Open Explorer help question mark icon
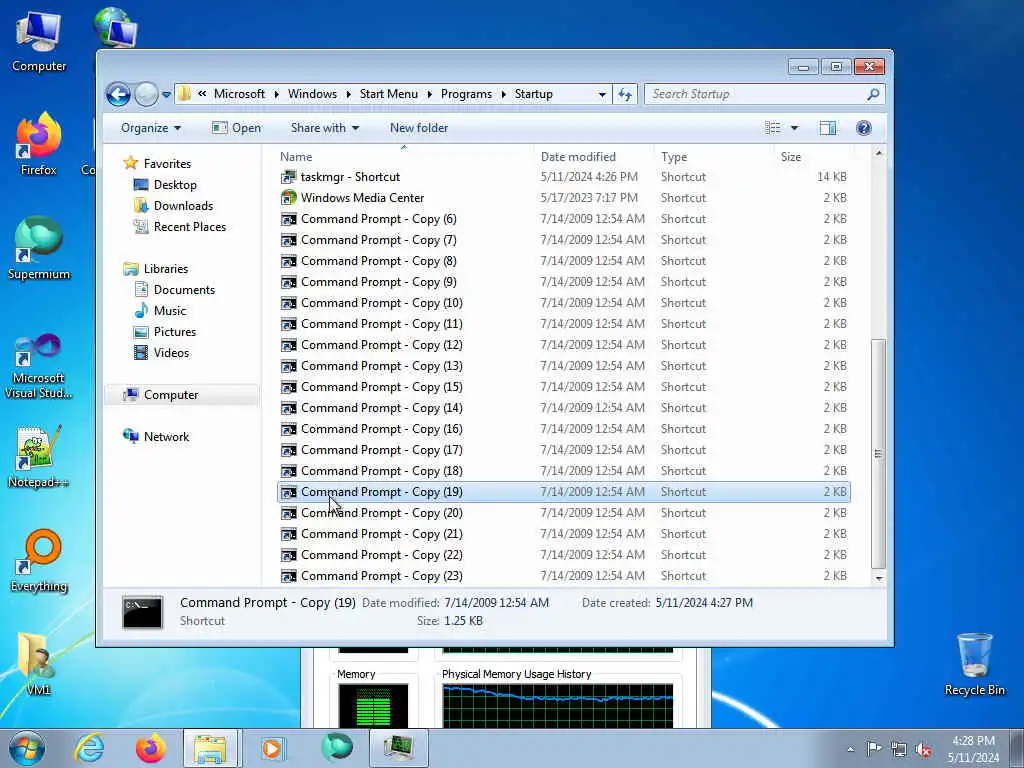The width and height of the screenshot is (1024, 768). point(863,128)
